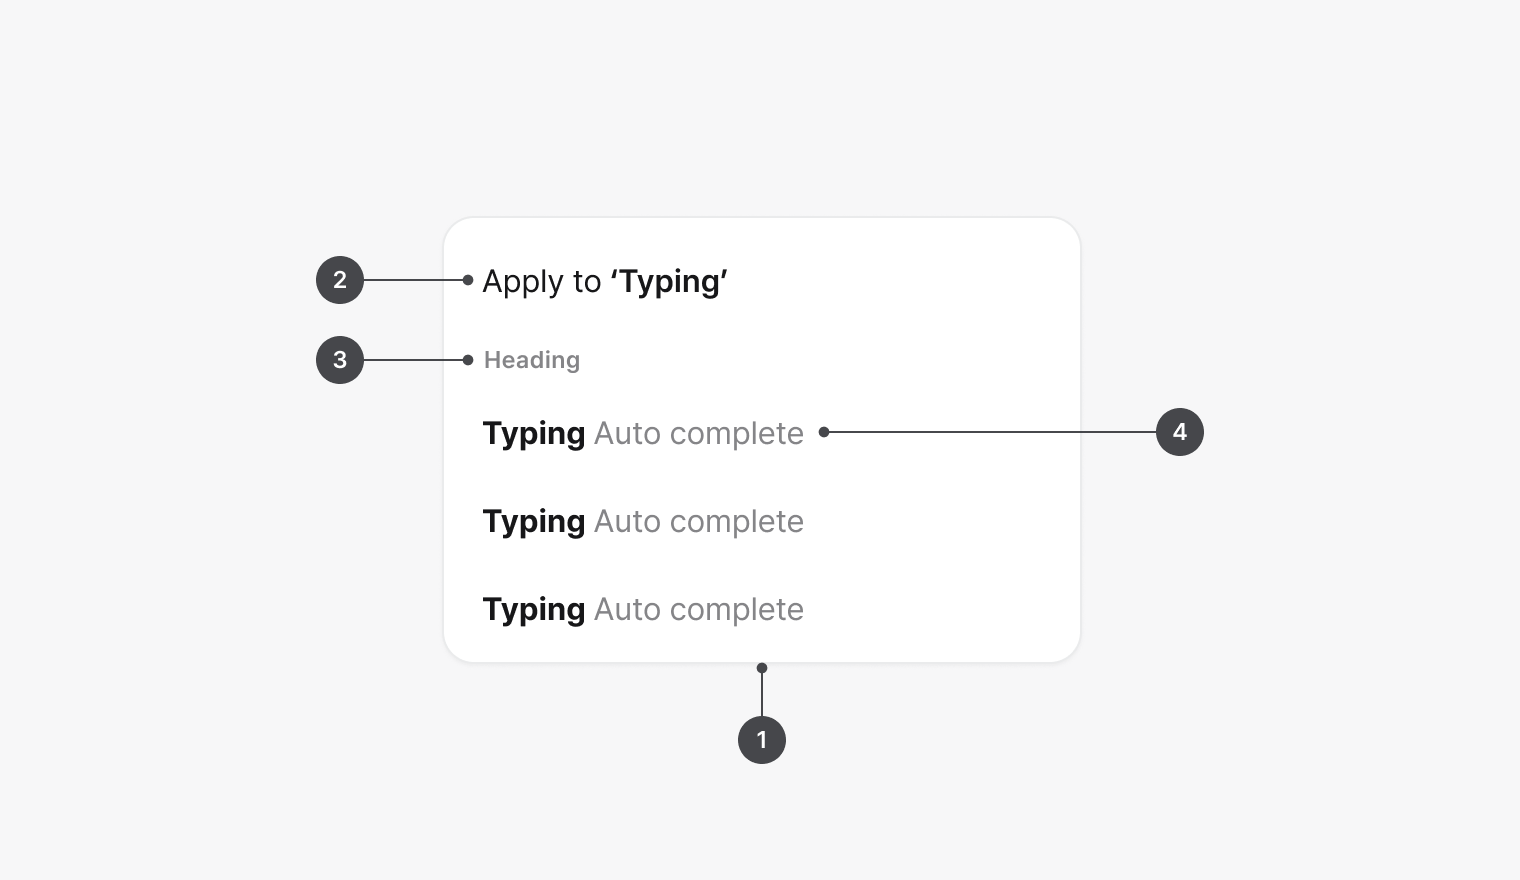Viewport: 1520px width, 880px height.
Task: Click gray "Auto complete" in the third suggestion
Action: [x=699, y=610]
